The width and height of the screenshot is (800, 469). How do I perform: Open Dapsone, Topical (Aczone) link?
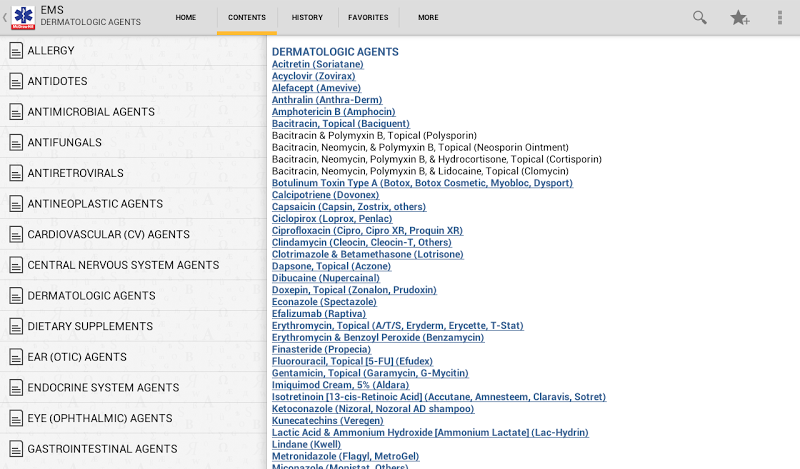pyautogui.click(x=332, y=266)
